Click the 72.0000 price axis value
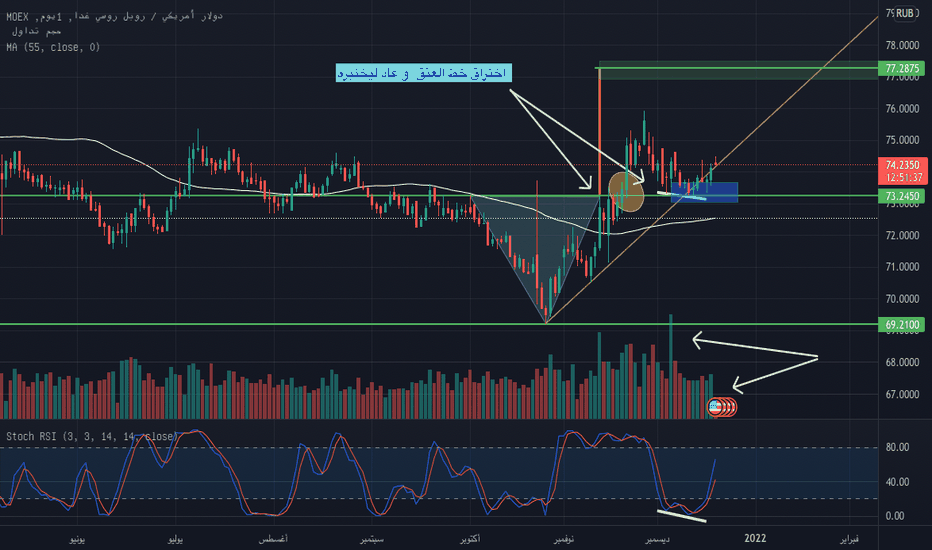The width and height of the screenshot is (932, 550). pyautogui.click(x=902, y=235)
